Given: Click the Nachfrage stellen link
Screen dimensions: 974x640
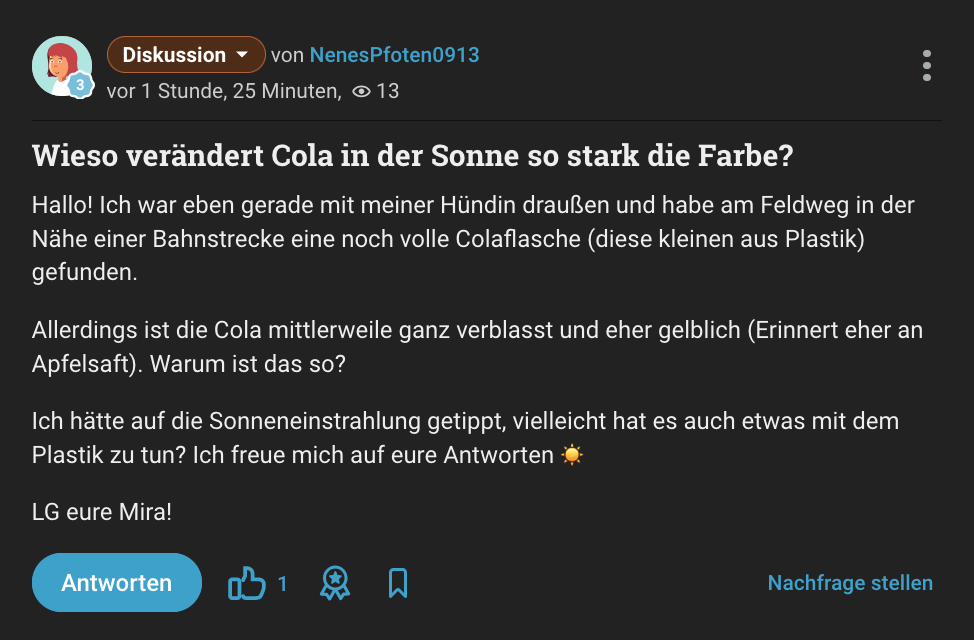Looking at the screenshot, I should click(x=850, y=583).
